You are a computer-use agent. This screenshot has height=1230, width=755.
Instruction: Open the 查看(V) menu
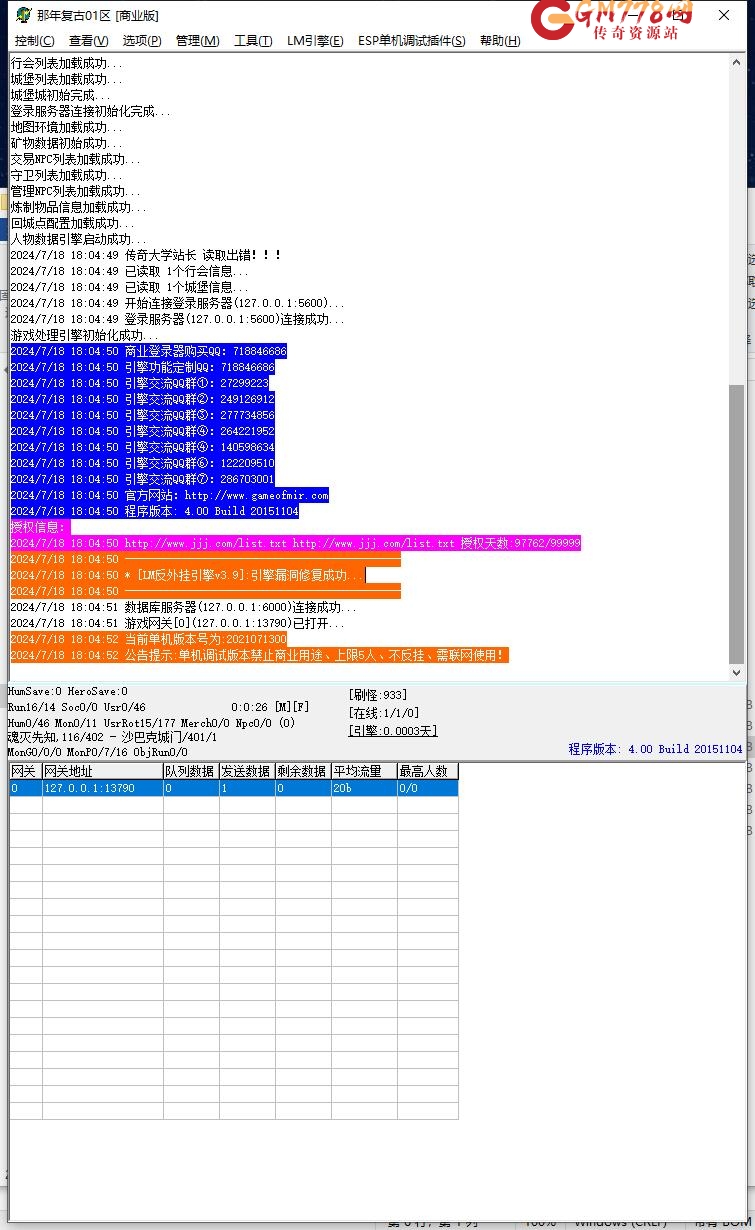point(88,41)
